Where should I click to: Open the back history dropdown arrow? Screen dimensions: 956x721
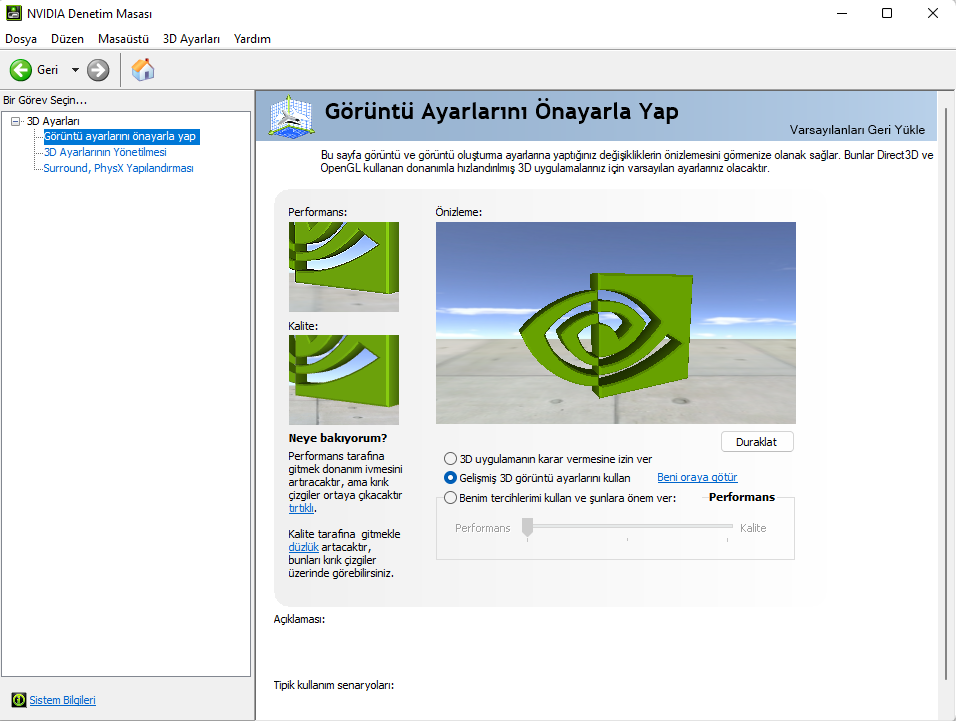pos(75,70)
